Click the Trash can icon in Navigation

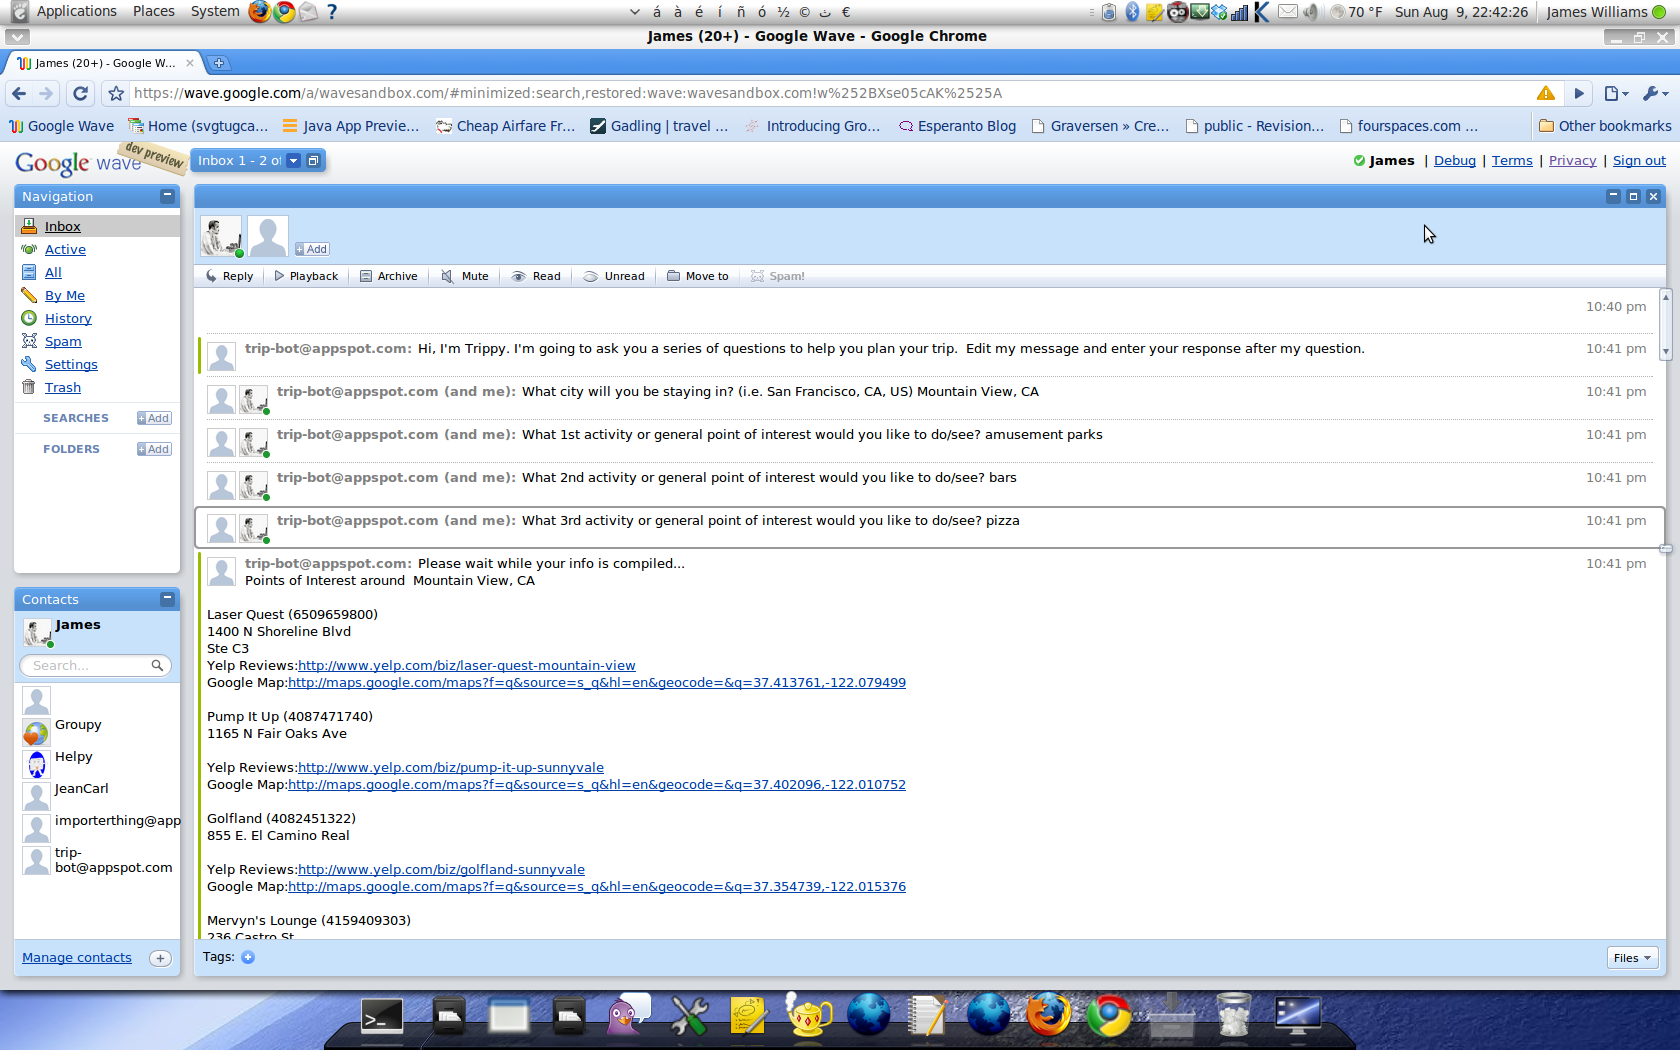pos(29,387)
